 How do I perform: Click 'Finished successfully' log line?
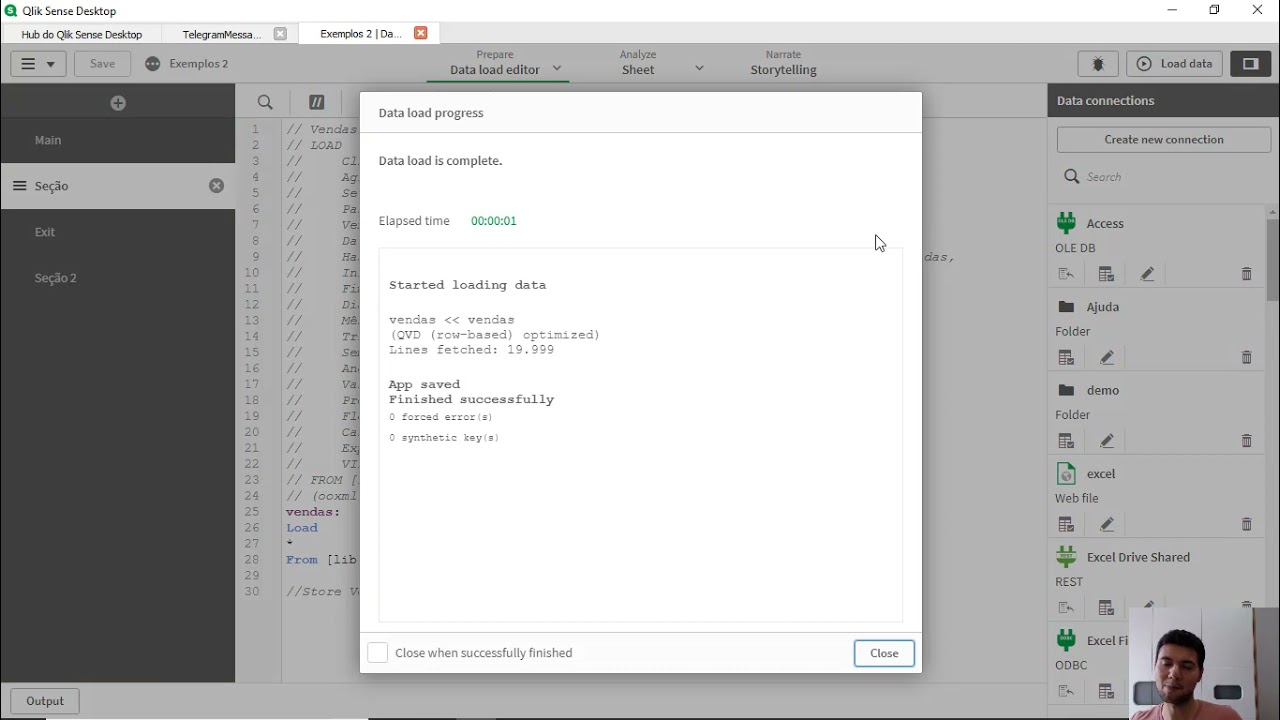tap(471, 399)
